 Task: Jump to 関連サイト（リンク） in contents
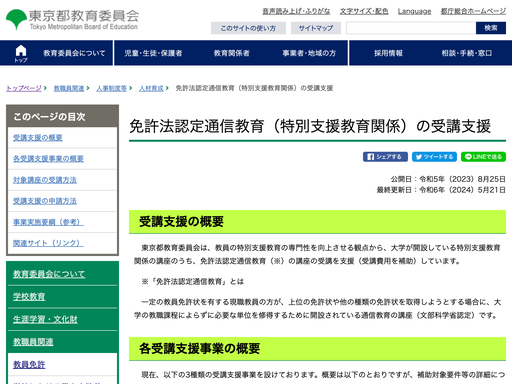[x=48, y=243]
